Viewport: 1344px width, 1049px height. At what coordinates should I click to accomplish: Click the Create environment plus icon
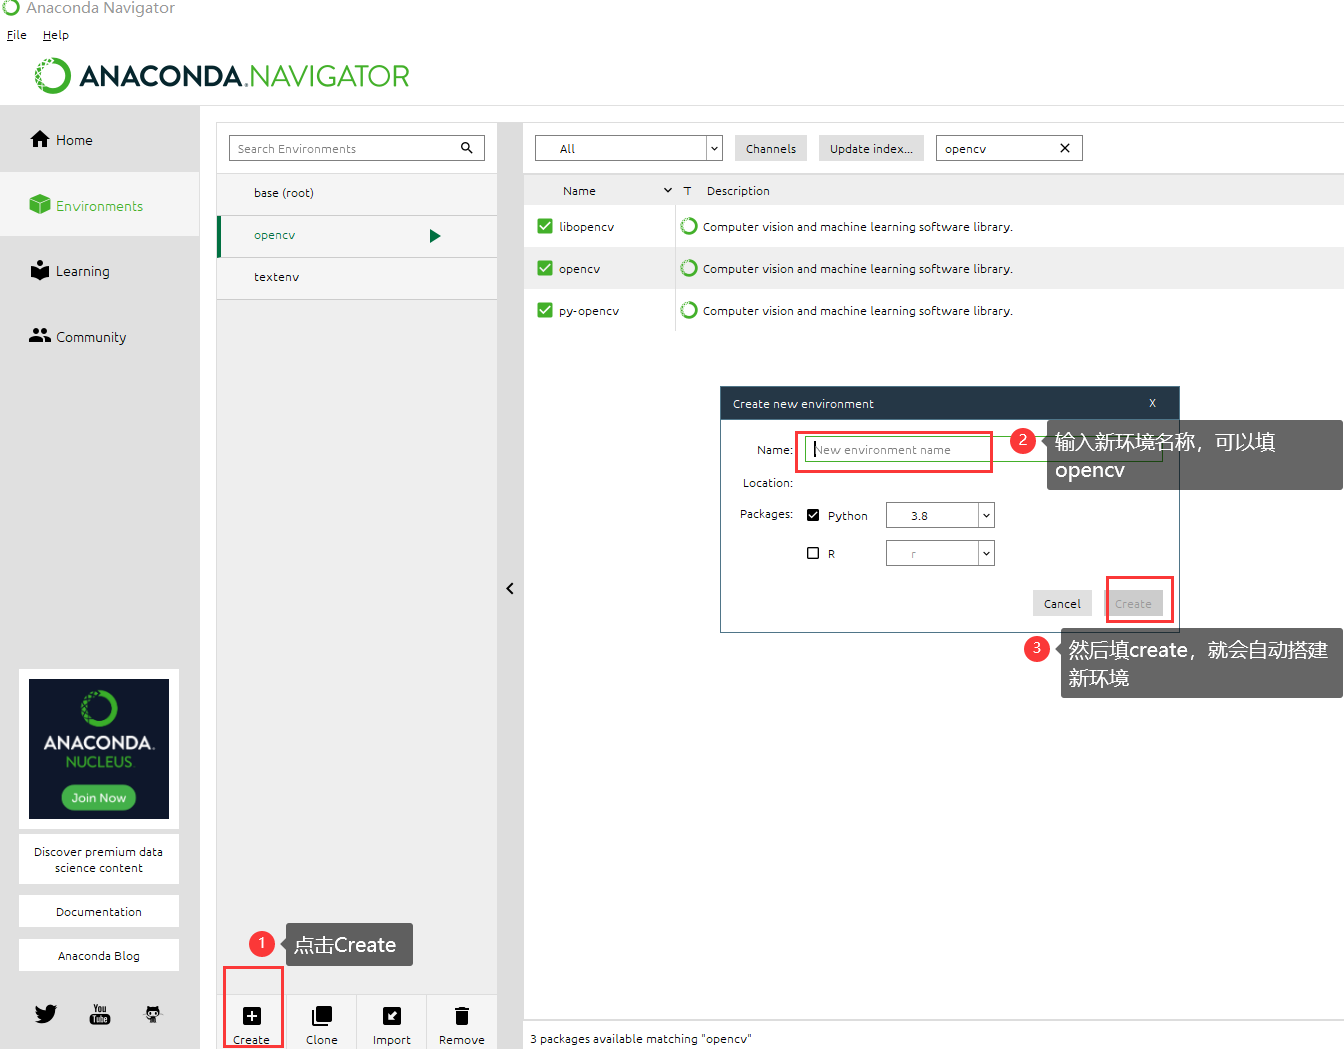[252, 1016]
